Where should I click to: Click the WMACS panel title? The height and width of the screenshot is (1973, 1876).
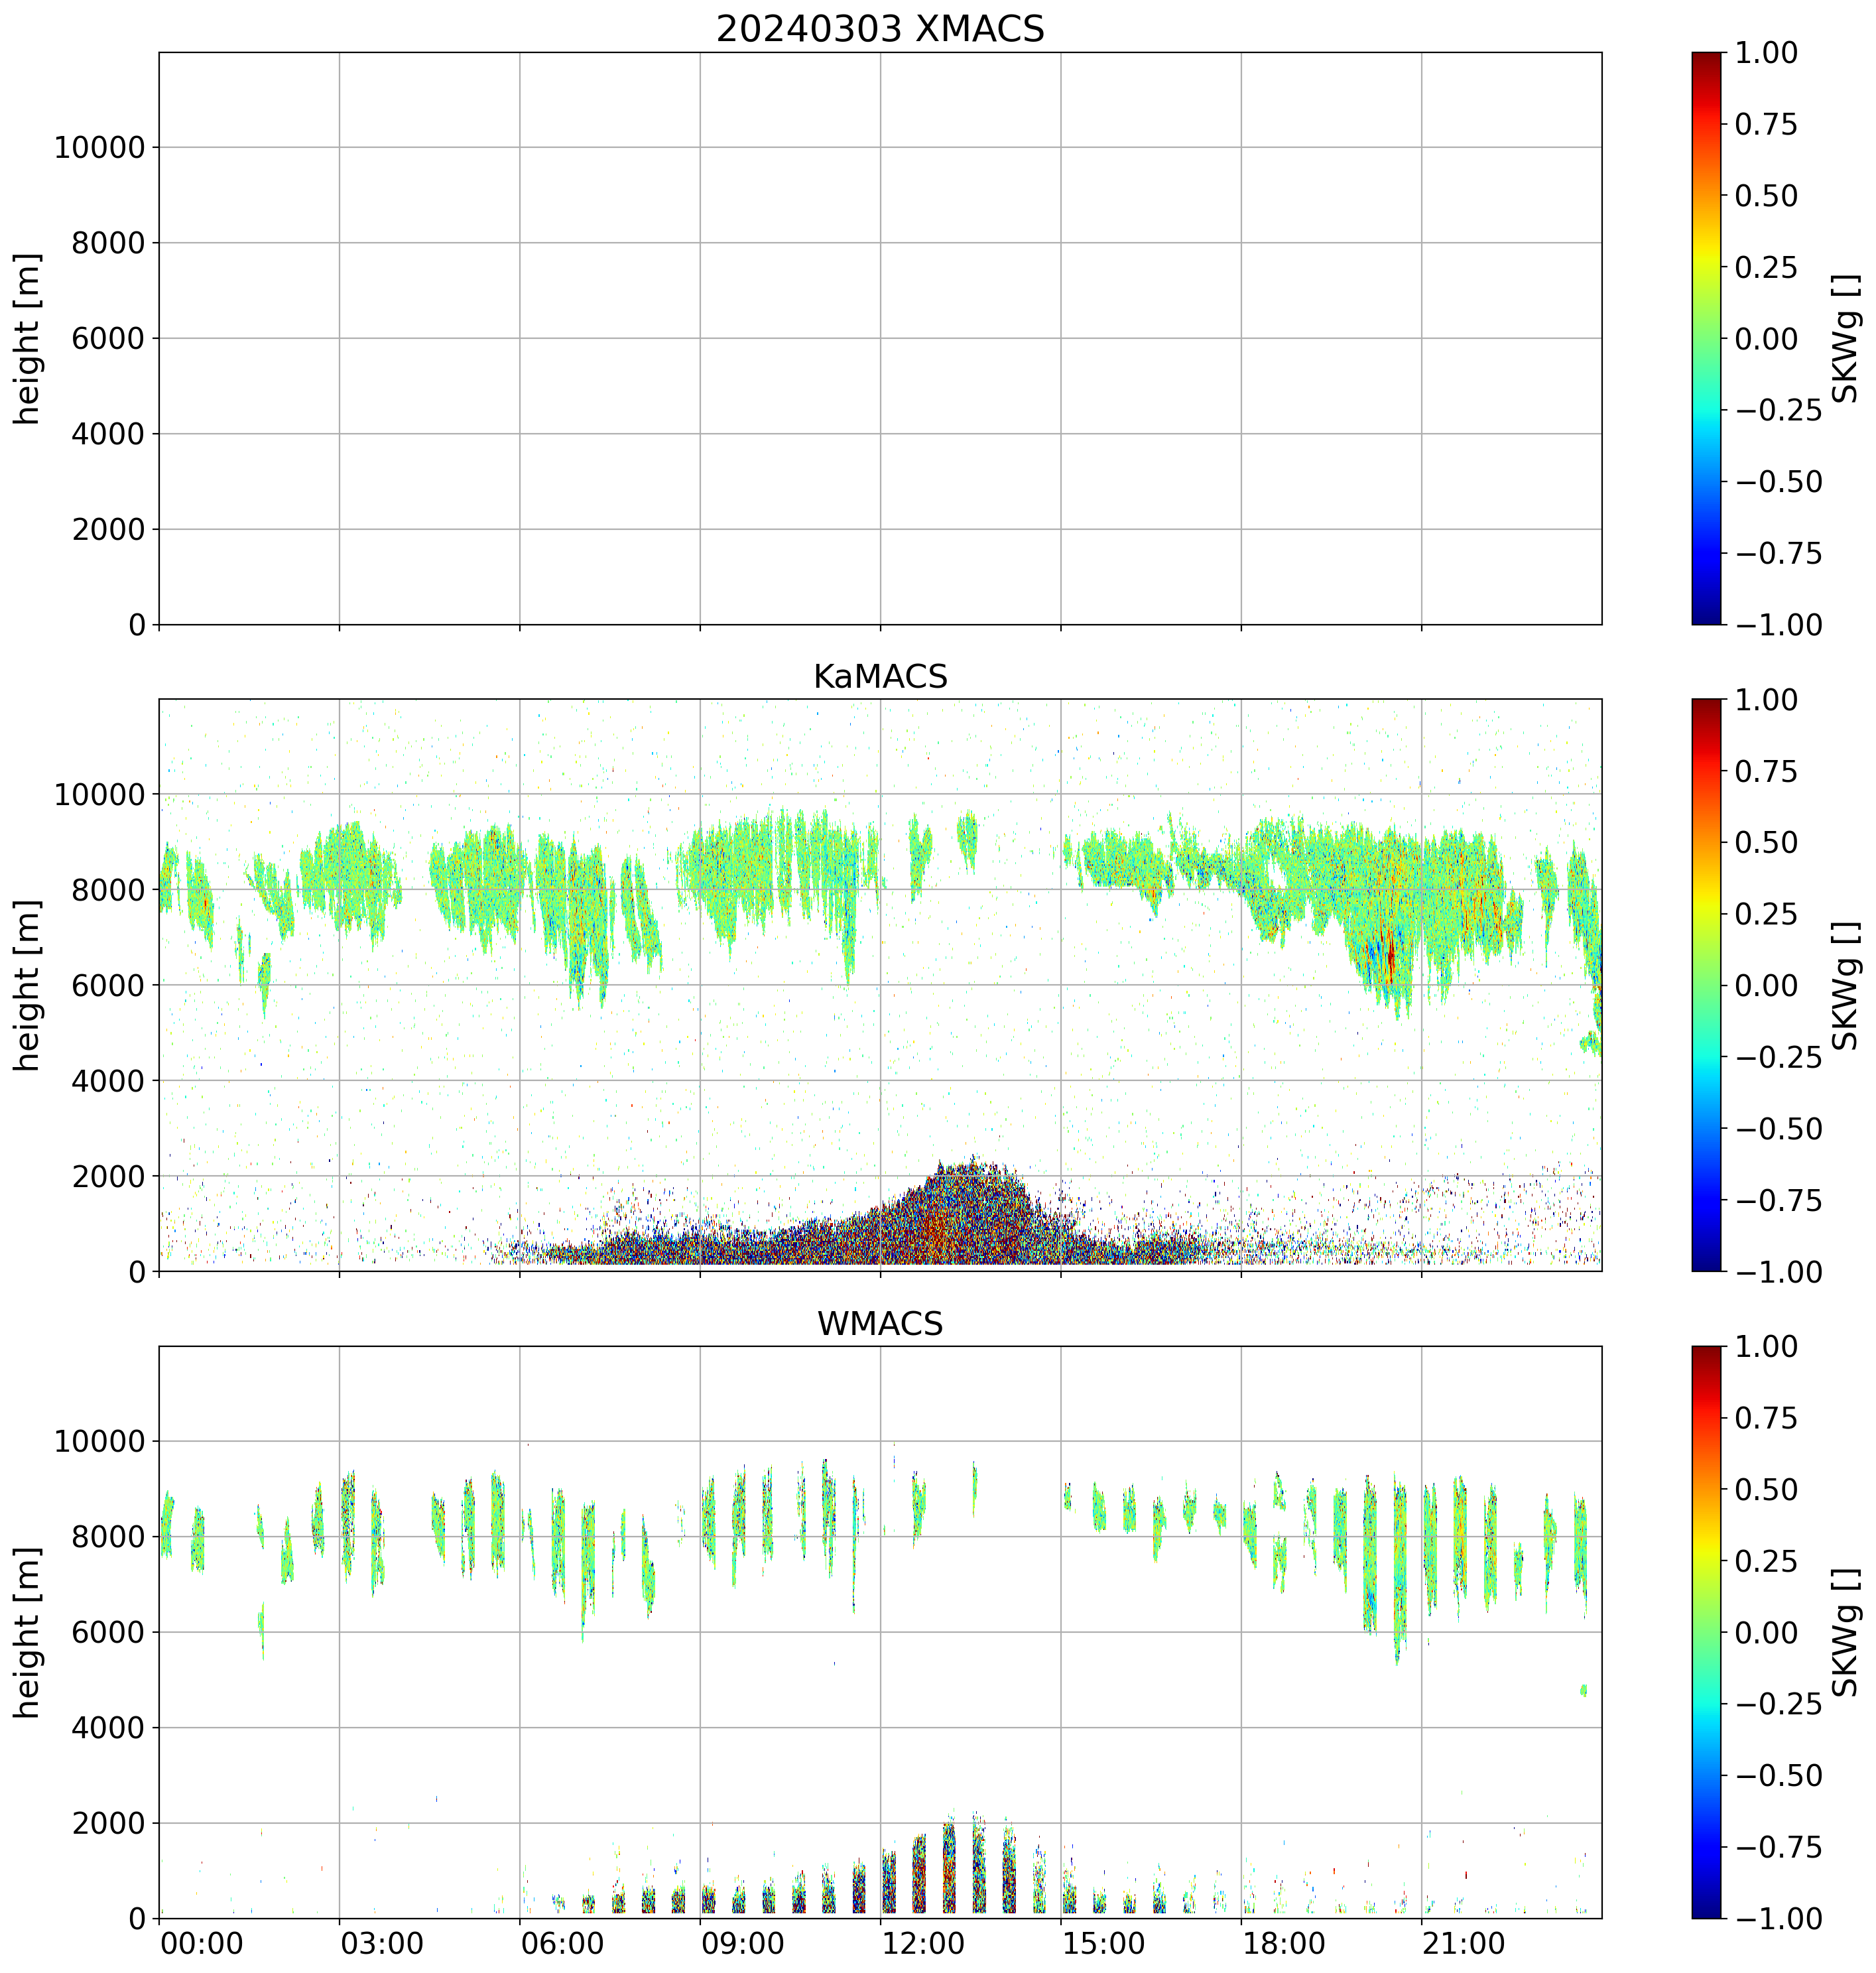point(880,1324)
